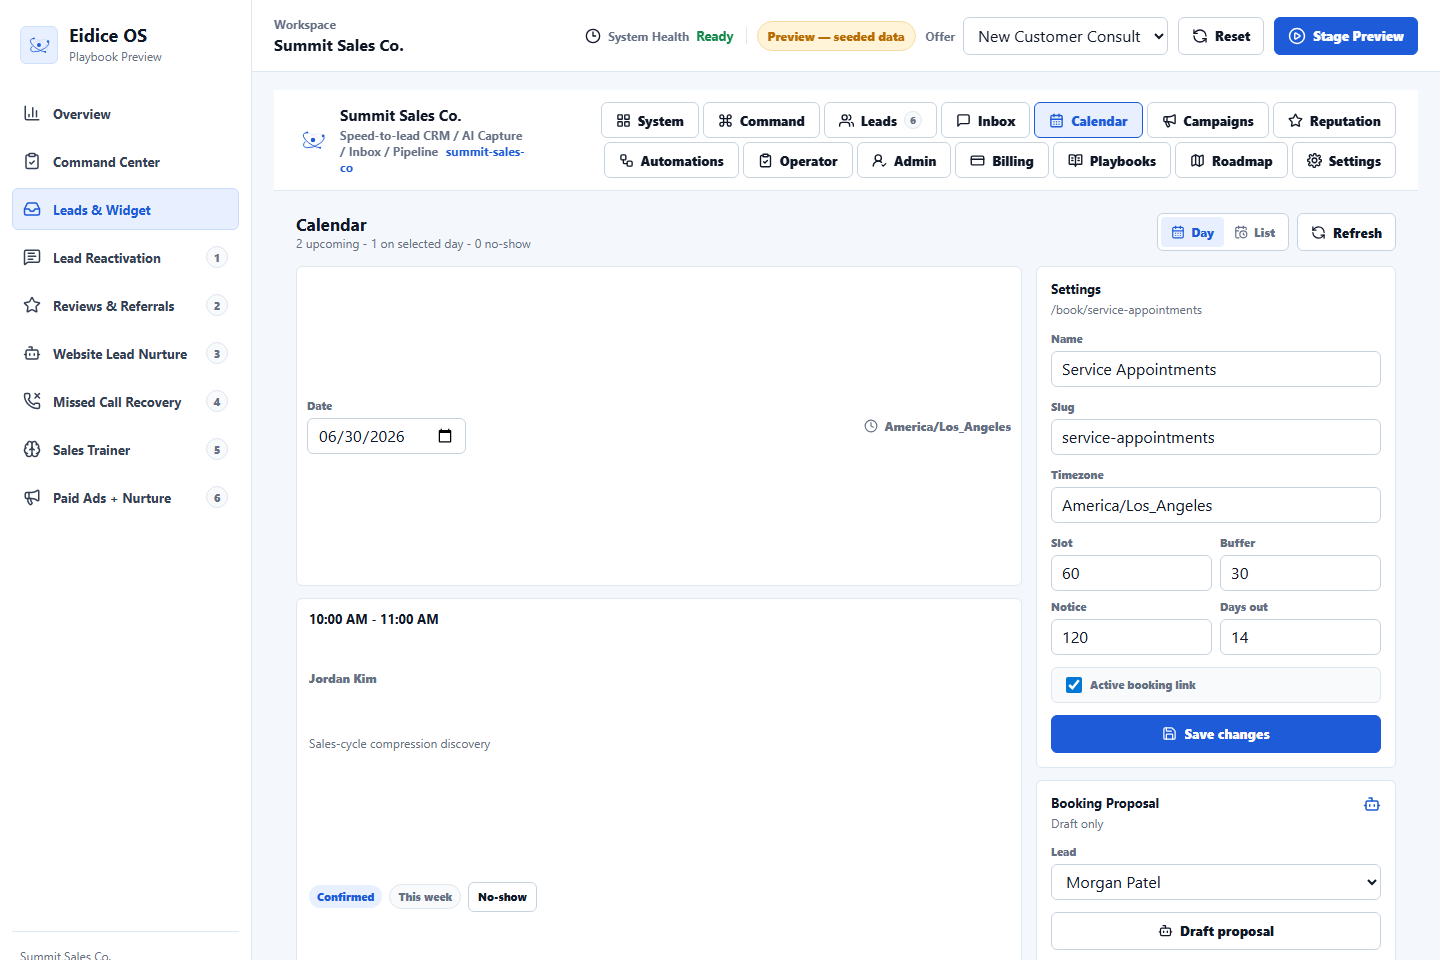Click the Buffer field showing 30
This screenshot has width=1440, height=960.
(x=1300, y=573)
